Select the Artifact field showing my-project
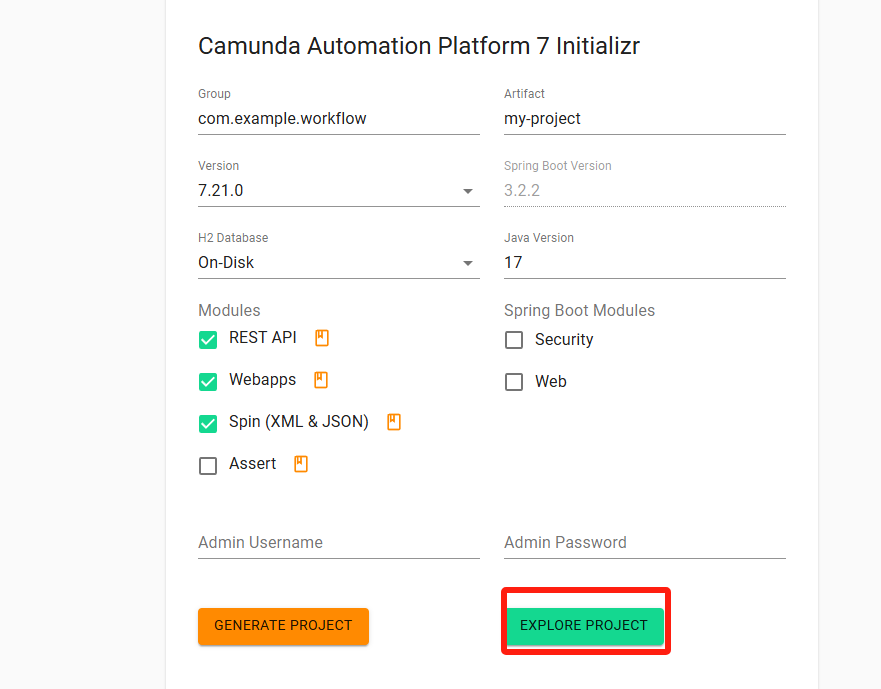The width and height of the screenshot is (881, 689). (644, 118)
